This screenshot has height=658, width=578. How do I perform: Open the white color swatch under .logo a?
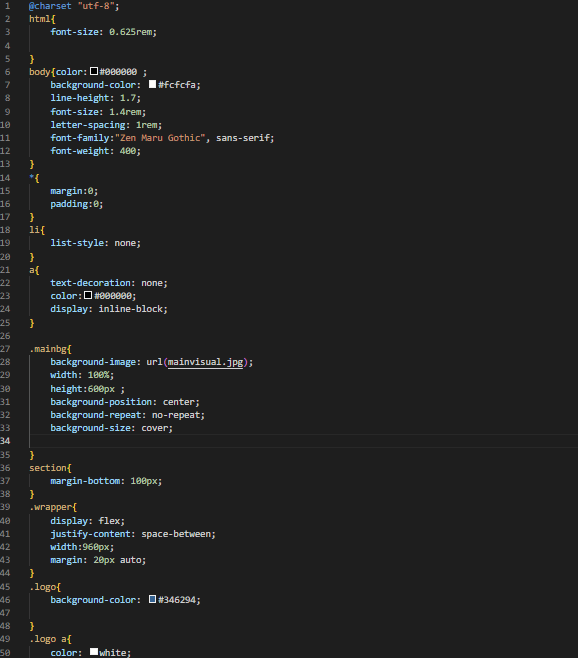click(x=94, y=652)
